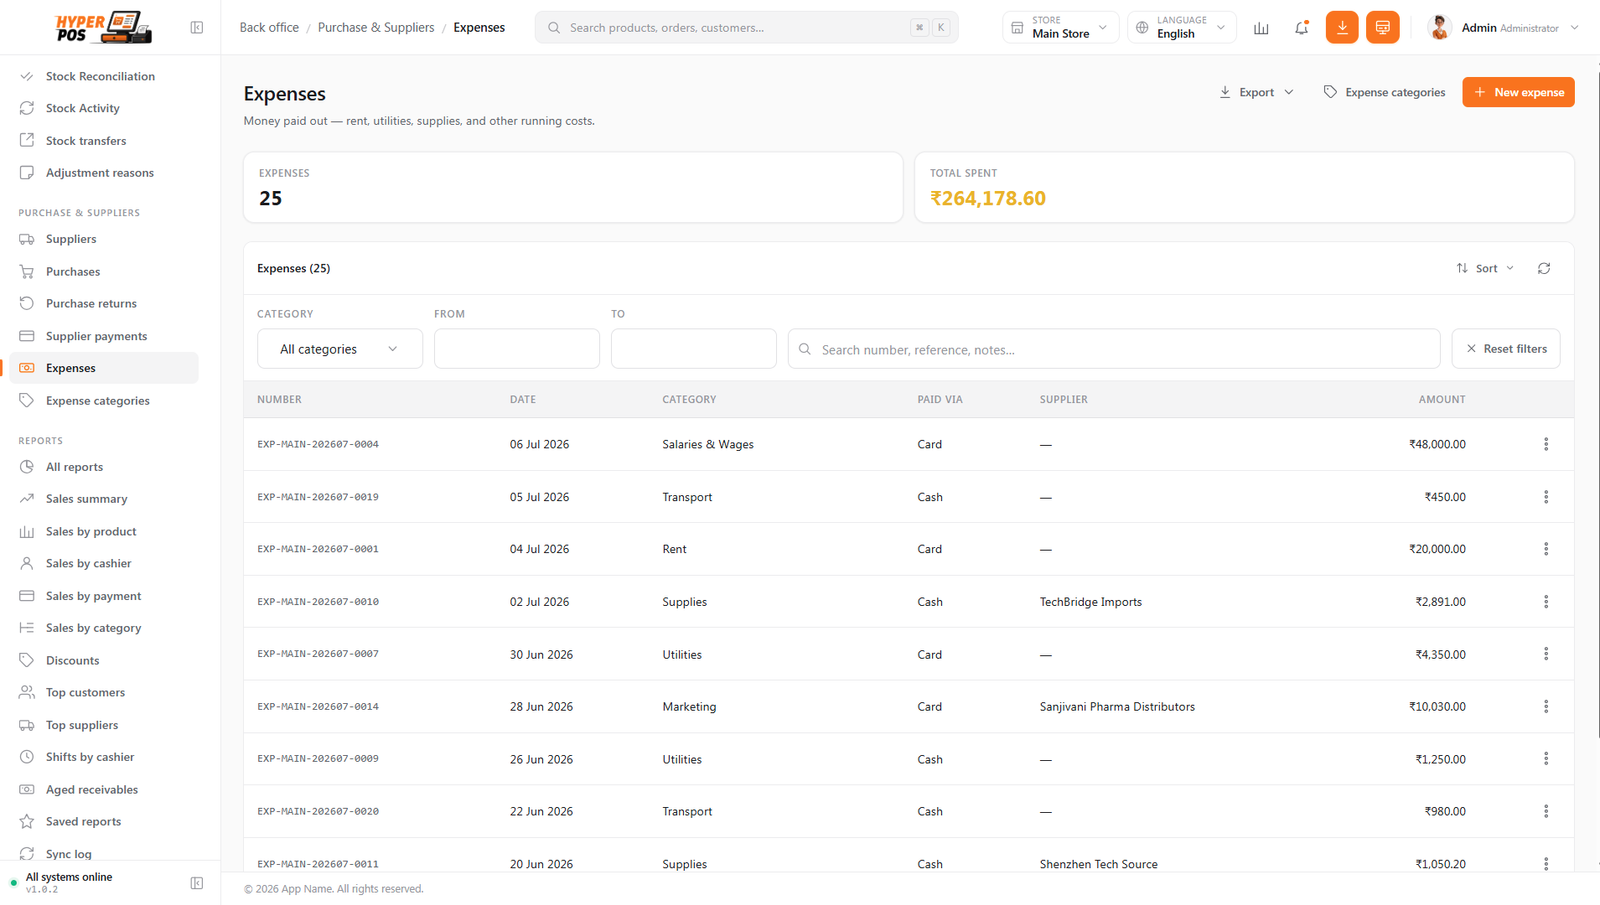Expand the Admin account menu chevron
This screenshot has height=905, width=1600.
[1575, 28]
